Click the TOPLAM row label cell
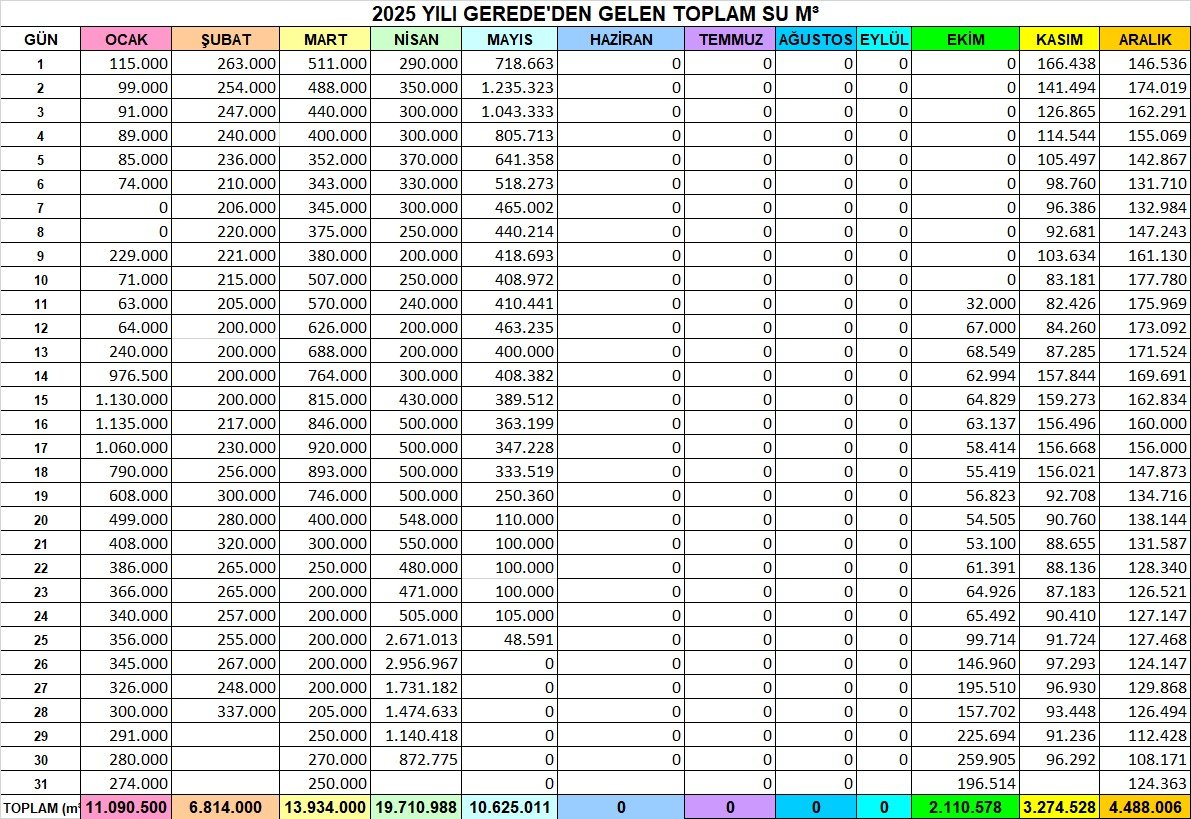Image resolution: width=1191 pixels, height=819 pixels. 41,807
